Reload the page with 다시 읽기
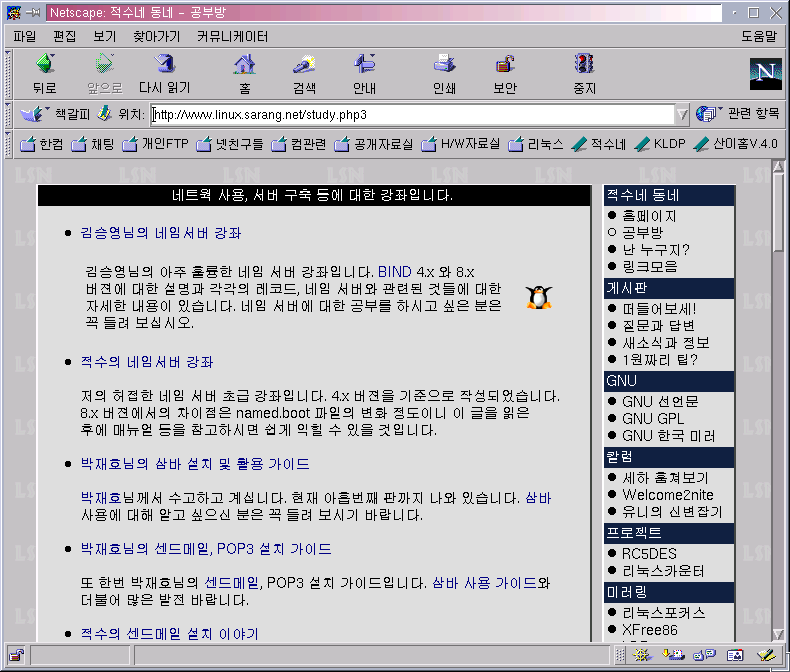The image size is (790, 672). (x=164, y=74)
